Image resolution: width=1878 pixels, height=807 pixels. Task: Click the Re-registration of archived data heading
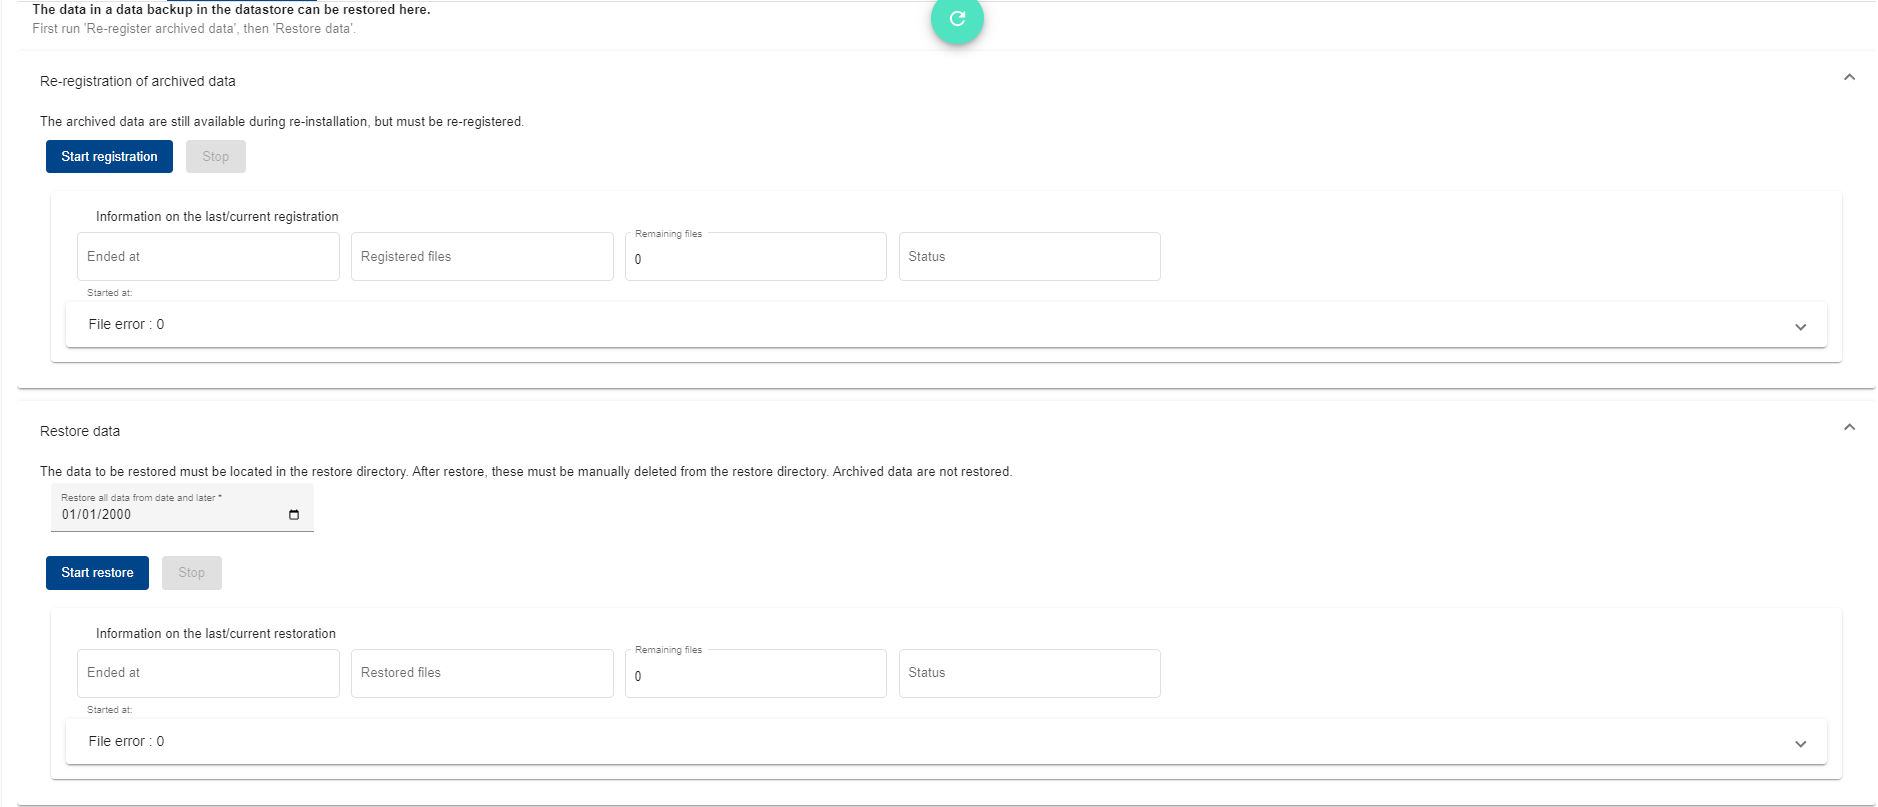click(138, 82)
